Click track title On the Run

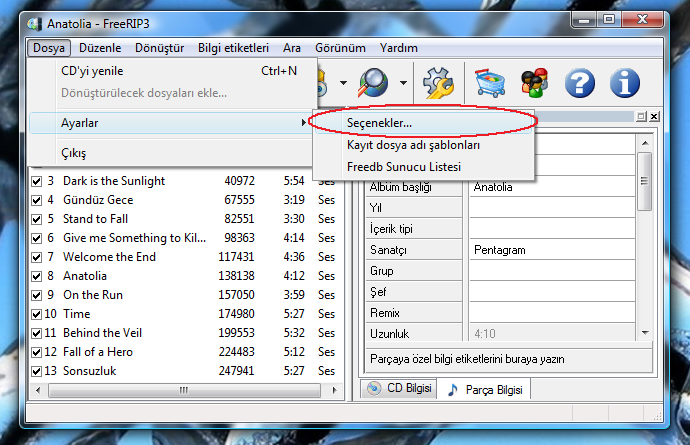tap(93, 295)
